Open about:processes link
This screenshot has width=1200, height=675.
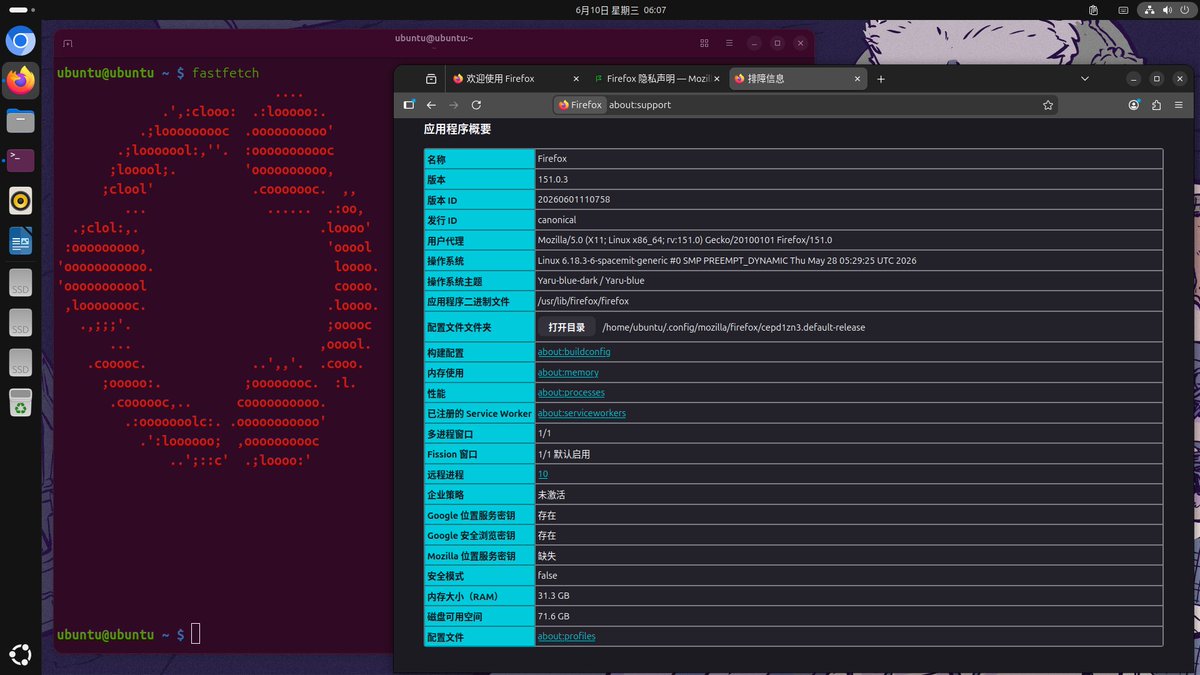[571, 393]
